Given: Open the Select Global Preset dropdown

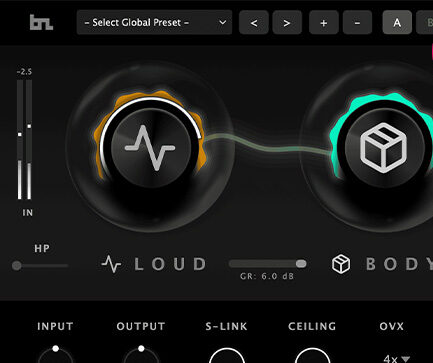Looking at the screenshot, I should point(154,22).
